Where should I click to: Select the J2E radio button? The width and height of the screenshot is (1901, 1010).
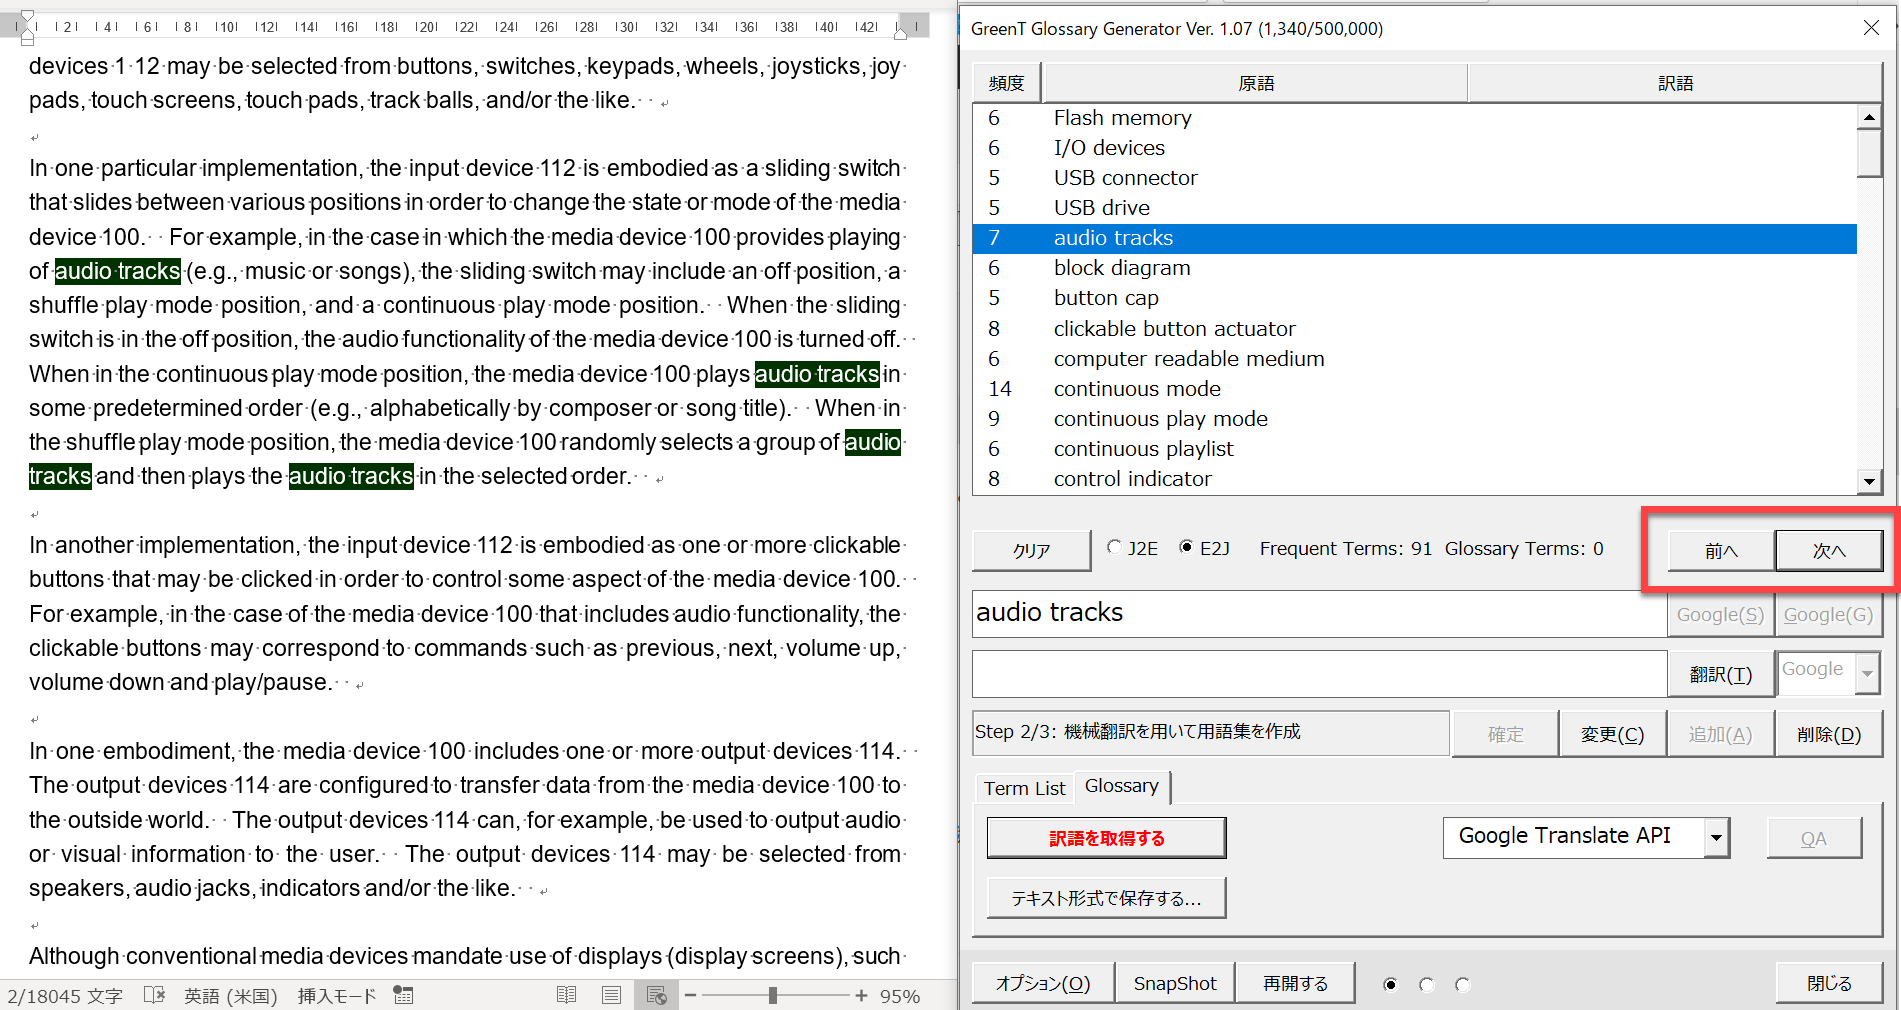1114,547
